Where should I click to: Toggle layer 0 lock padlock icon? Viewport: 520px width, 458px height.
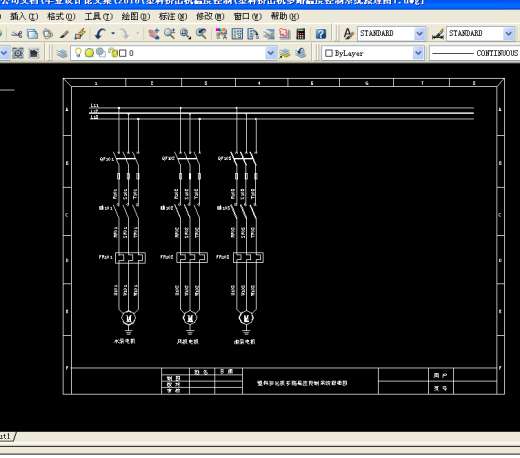pos(113,53)
